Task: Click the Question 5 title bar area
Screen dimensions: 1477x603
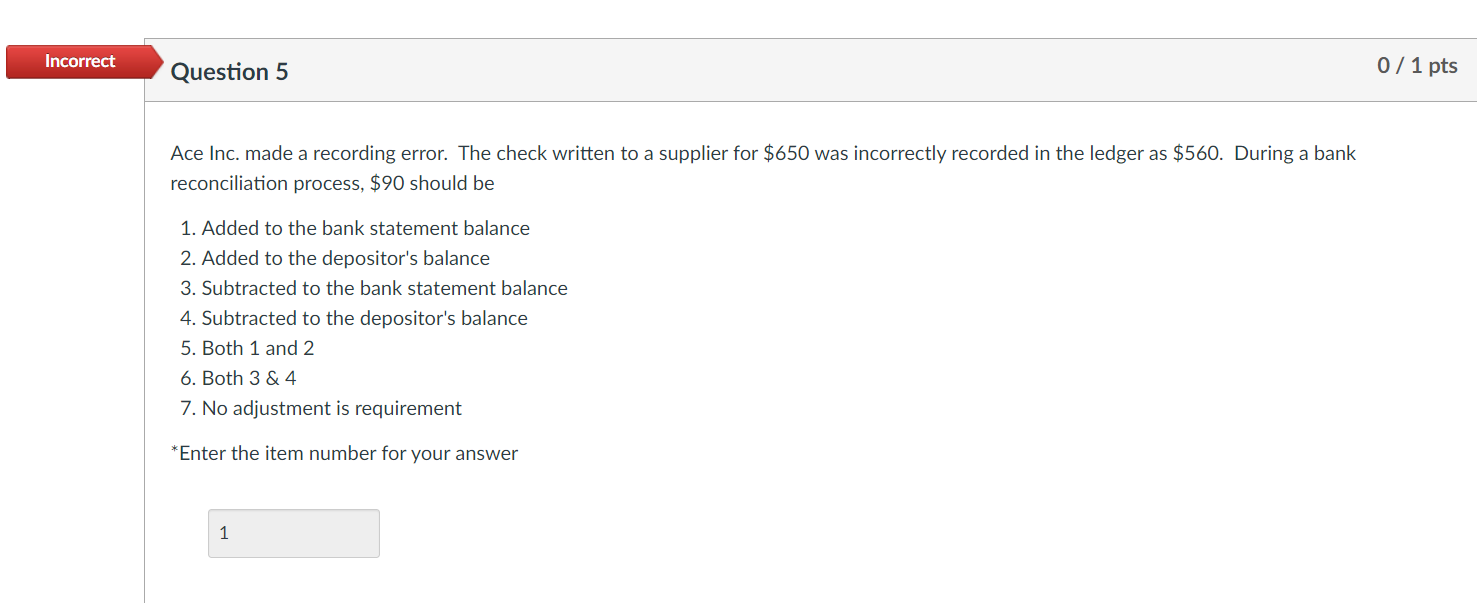Action: click(700, 70)
